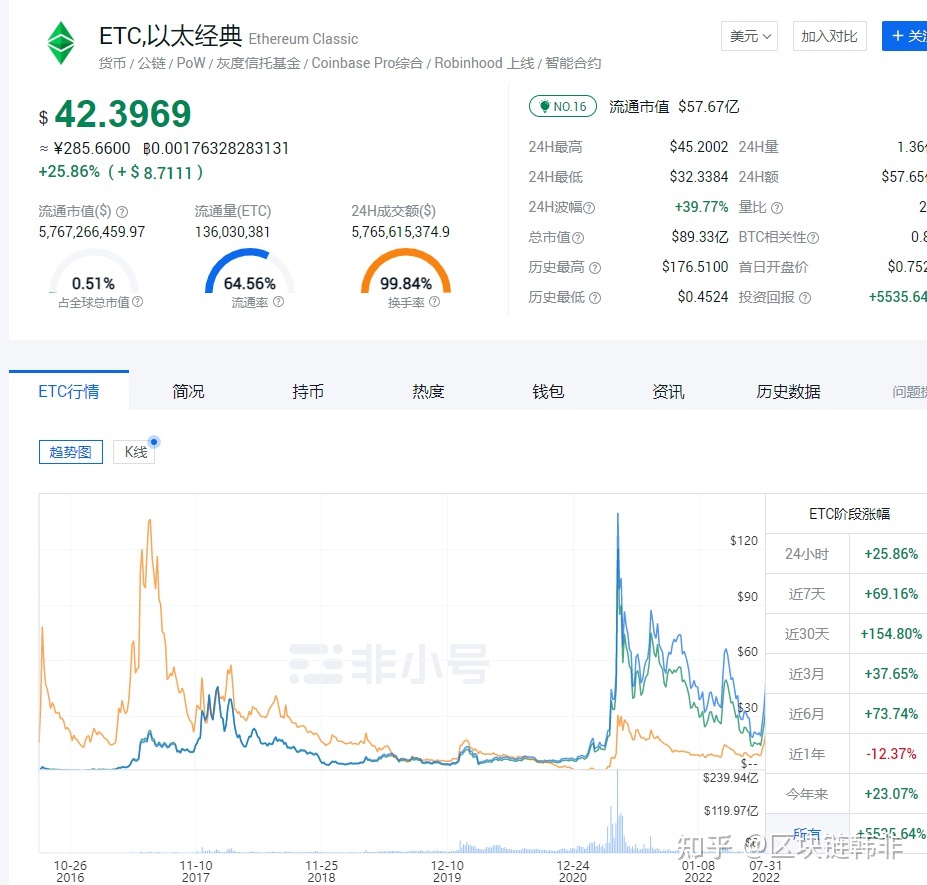The image size is (927, 885).
Task: Click help icon next to 投资回报
Action: pos(805,298)
